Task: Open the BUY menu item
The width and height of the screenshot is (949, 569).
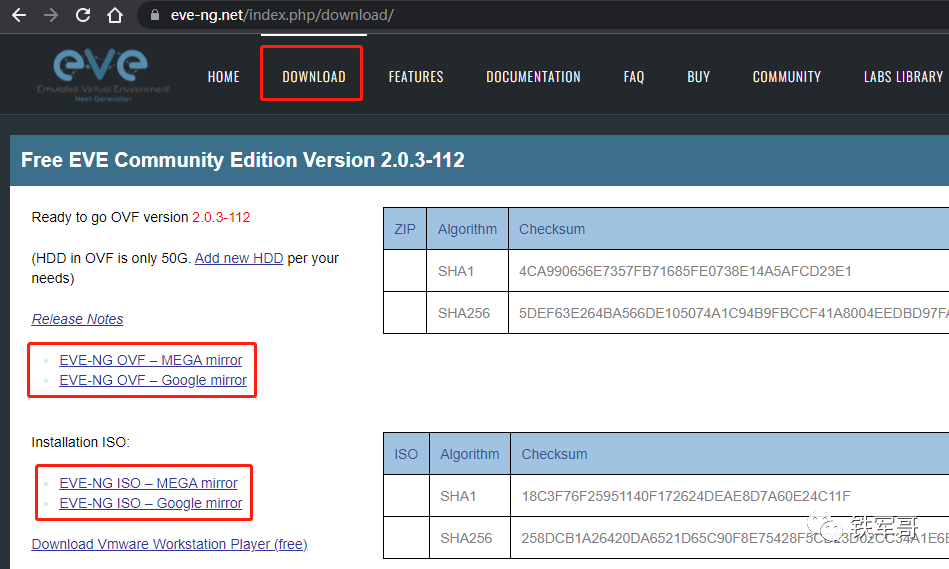Action: [x=698, y=77]
